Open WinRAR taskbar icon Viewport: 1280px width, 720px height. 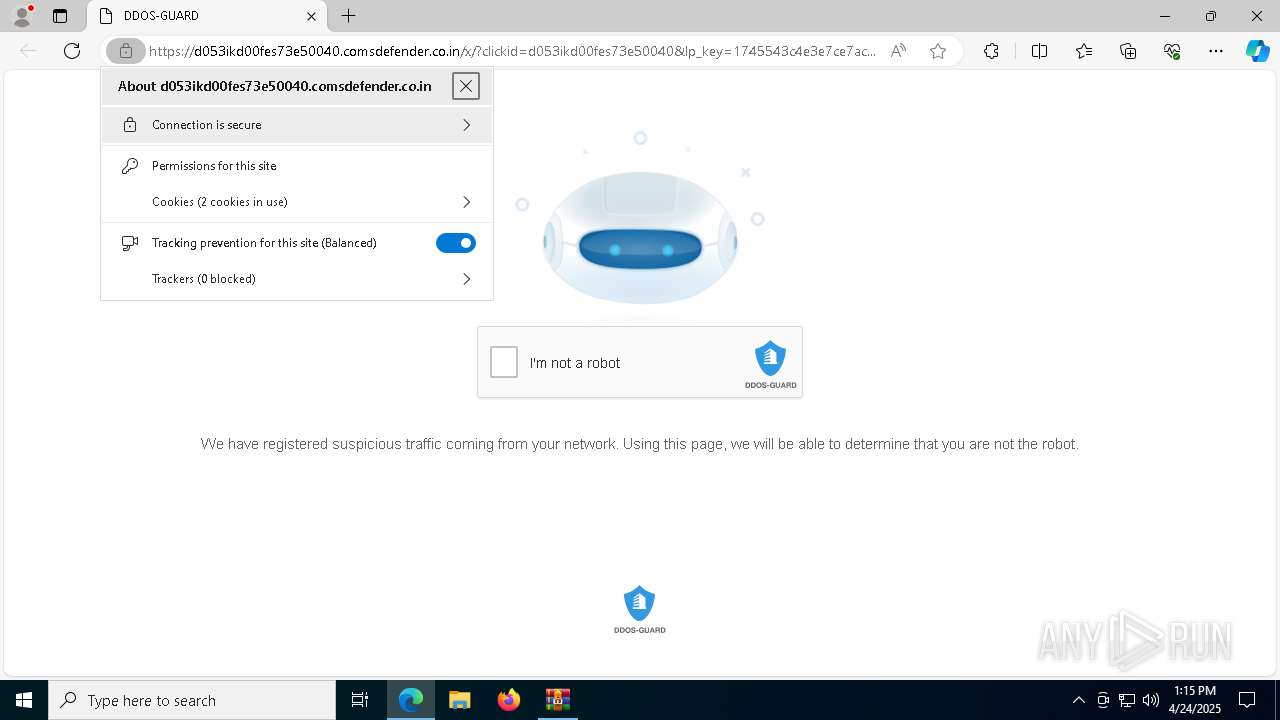point(557,700)
